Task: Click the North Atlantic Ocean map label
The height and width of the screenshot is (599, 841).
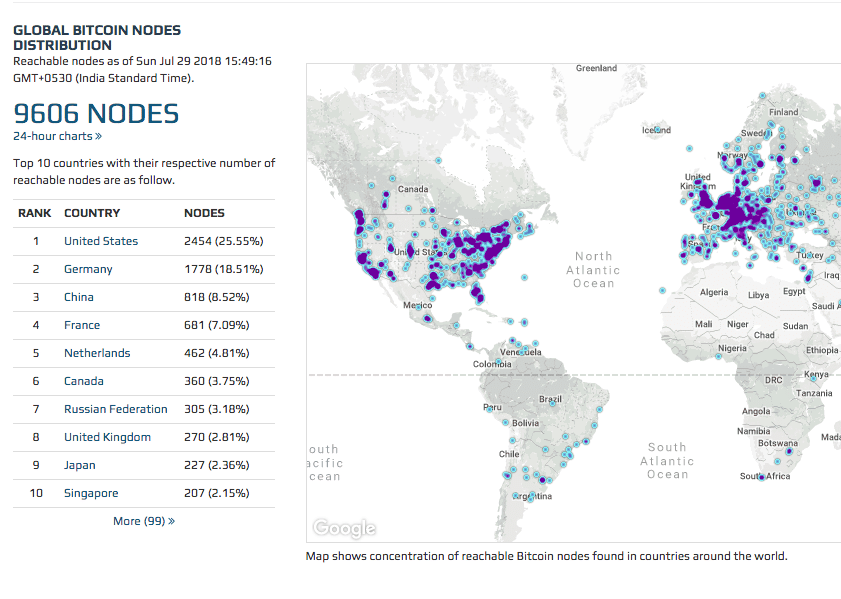Action: (x=593, y=270)
